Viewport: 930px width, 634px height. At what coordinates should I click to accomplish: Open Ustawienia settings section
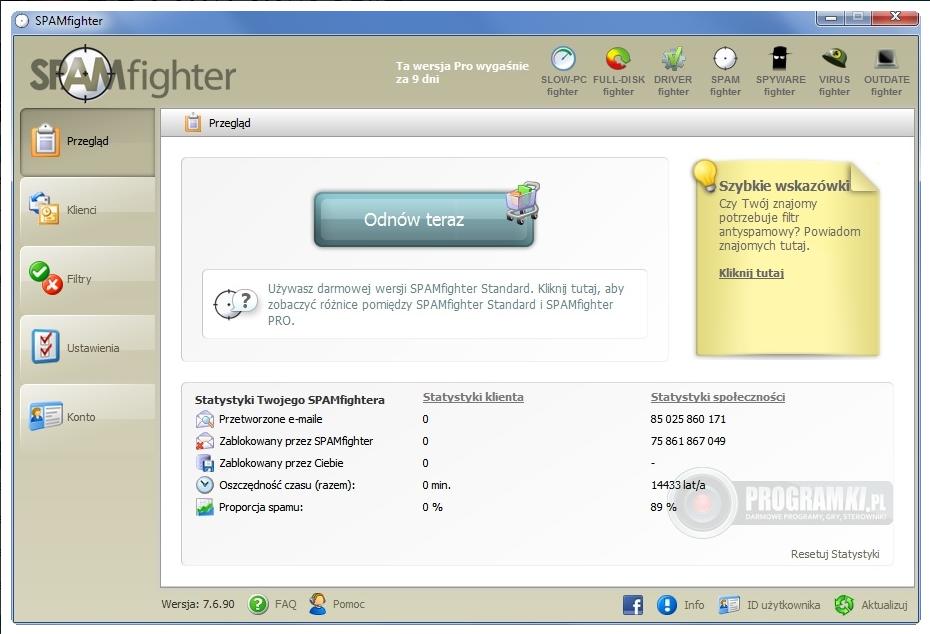click(88, 348)
